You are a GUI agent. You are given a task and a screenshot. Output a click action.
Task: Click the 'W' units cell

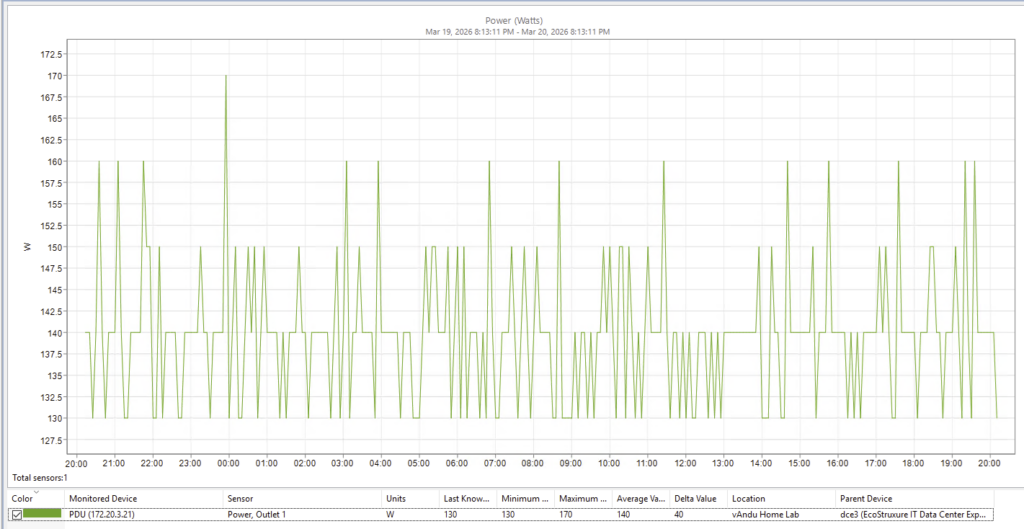(x=410, y=515)
